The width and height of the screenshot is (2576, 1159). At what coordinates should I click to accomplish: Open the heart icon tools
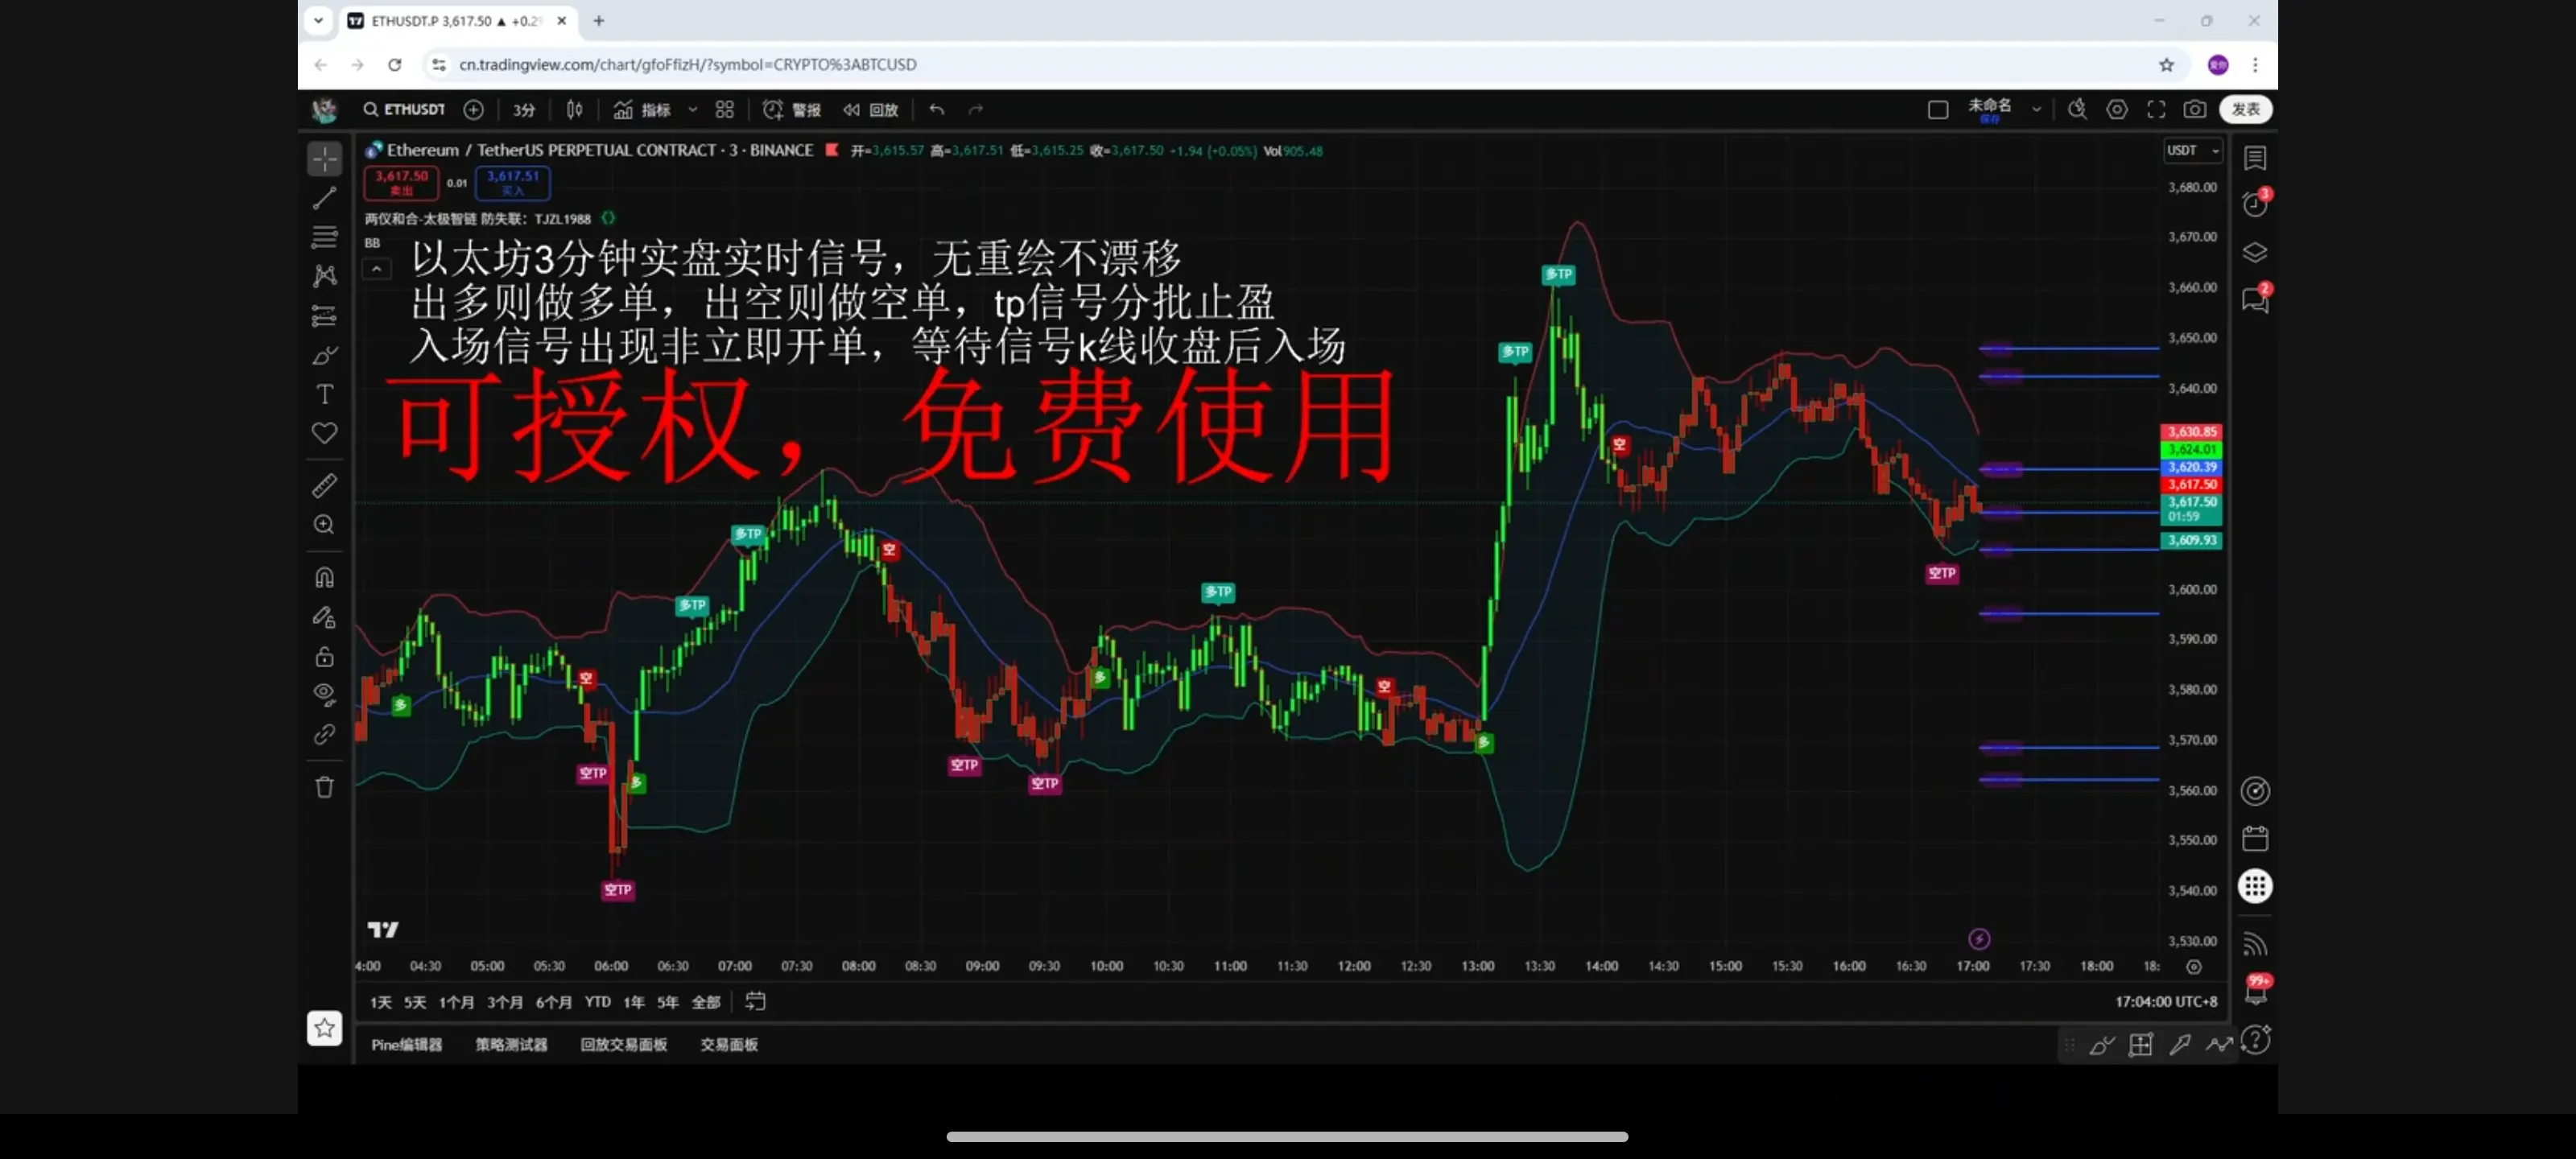(324, 433)
